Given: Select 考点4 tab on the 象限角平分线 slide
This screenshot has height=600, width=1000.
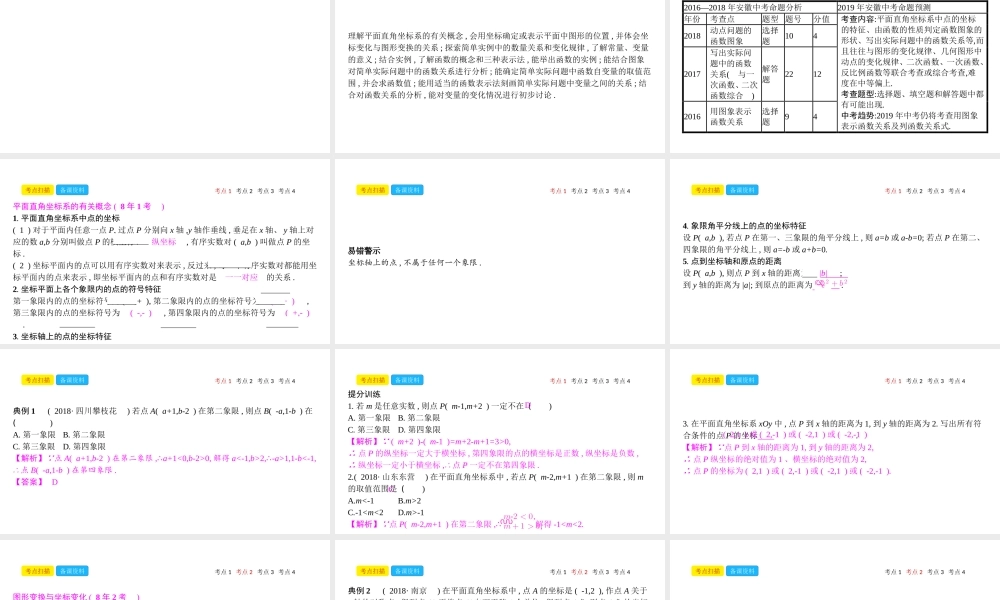Looking at the screenshot, I should pos(957,191).
